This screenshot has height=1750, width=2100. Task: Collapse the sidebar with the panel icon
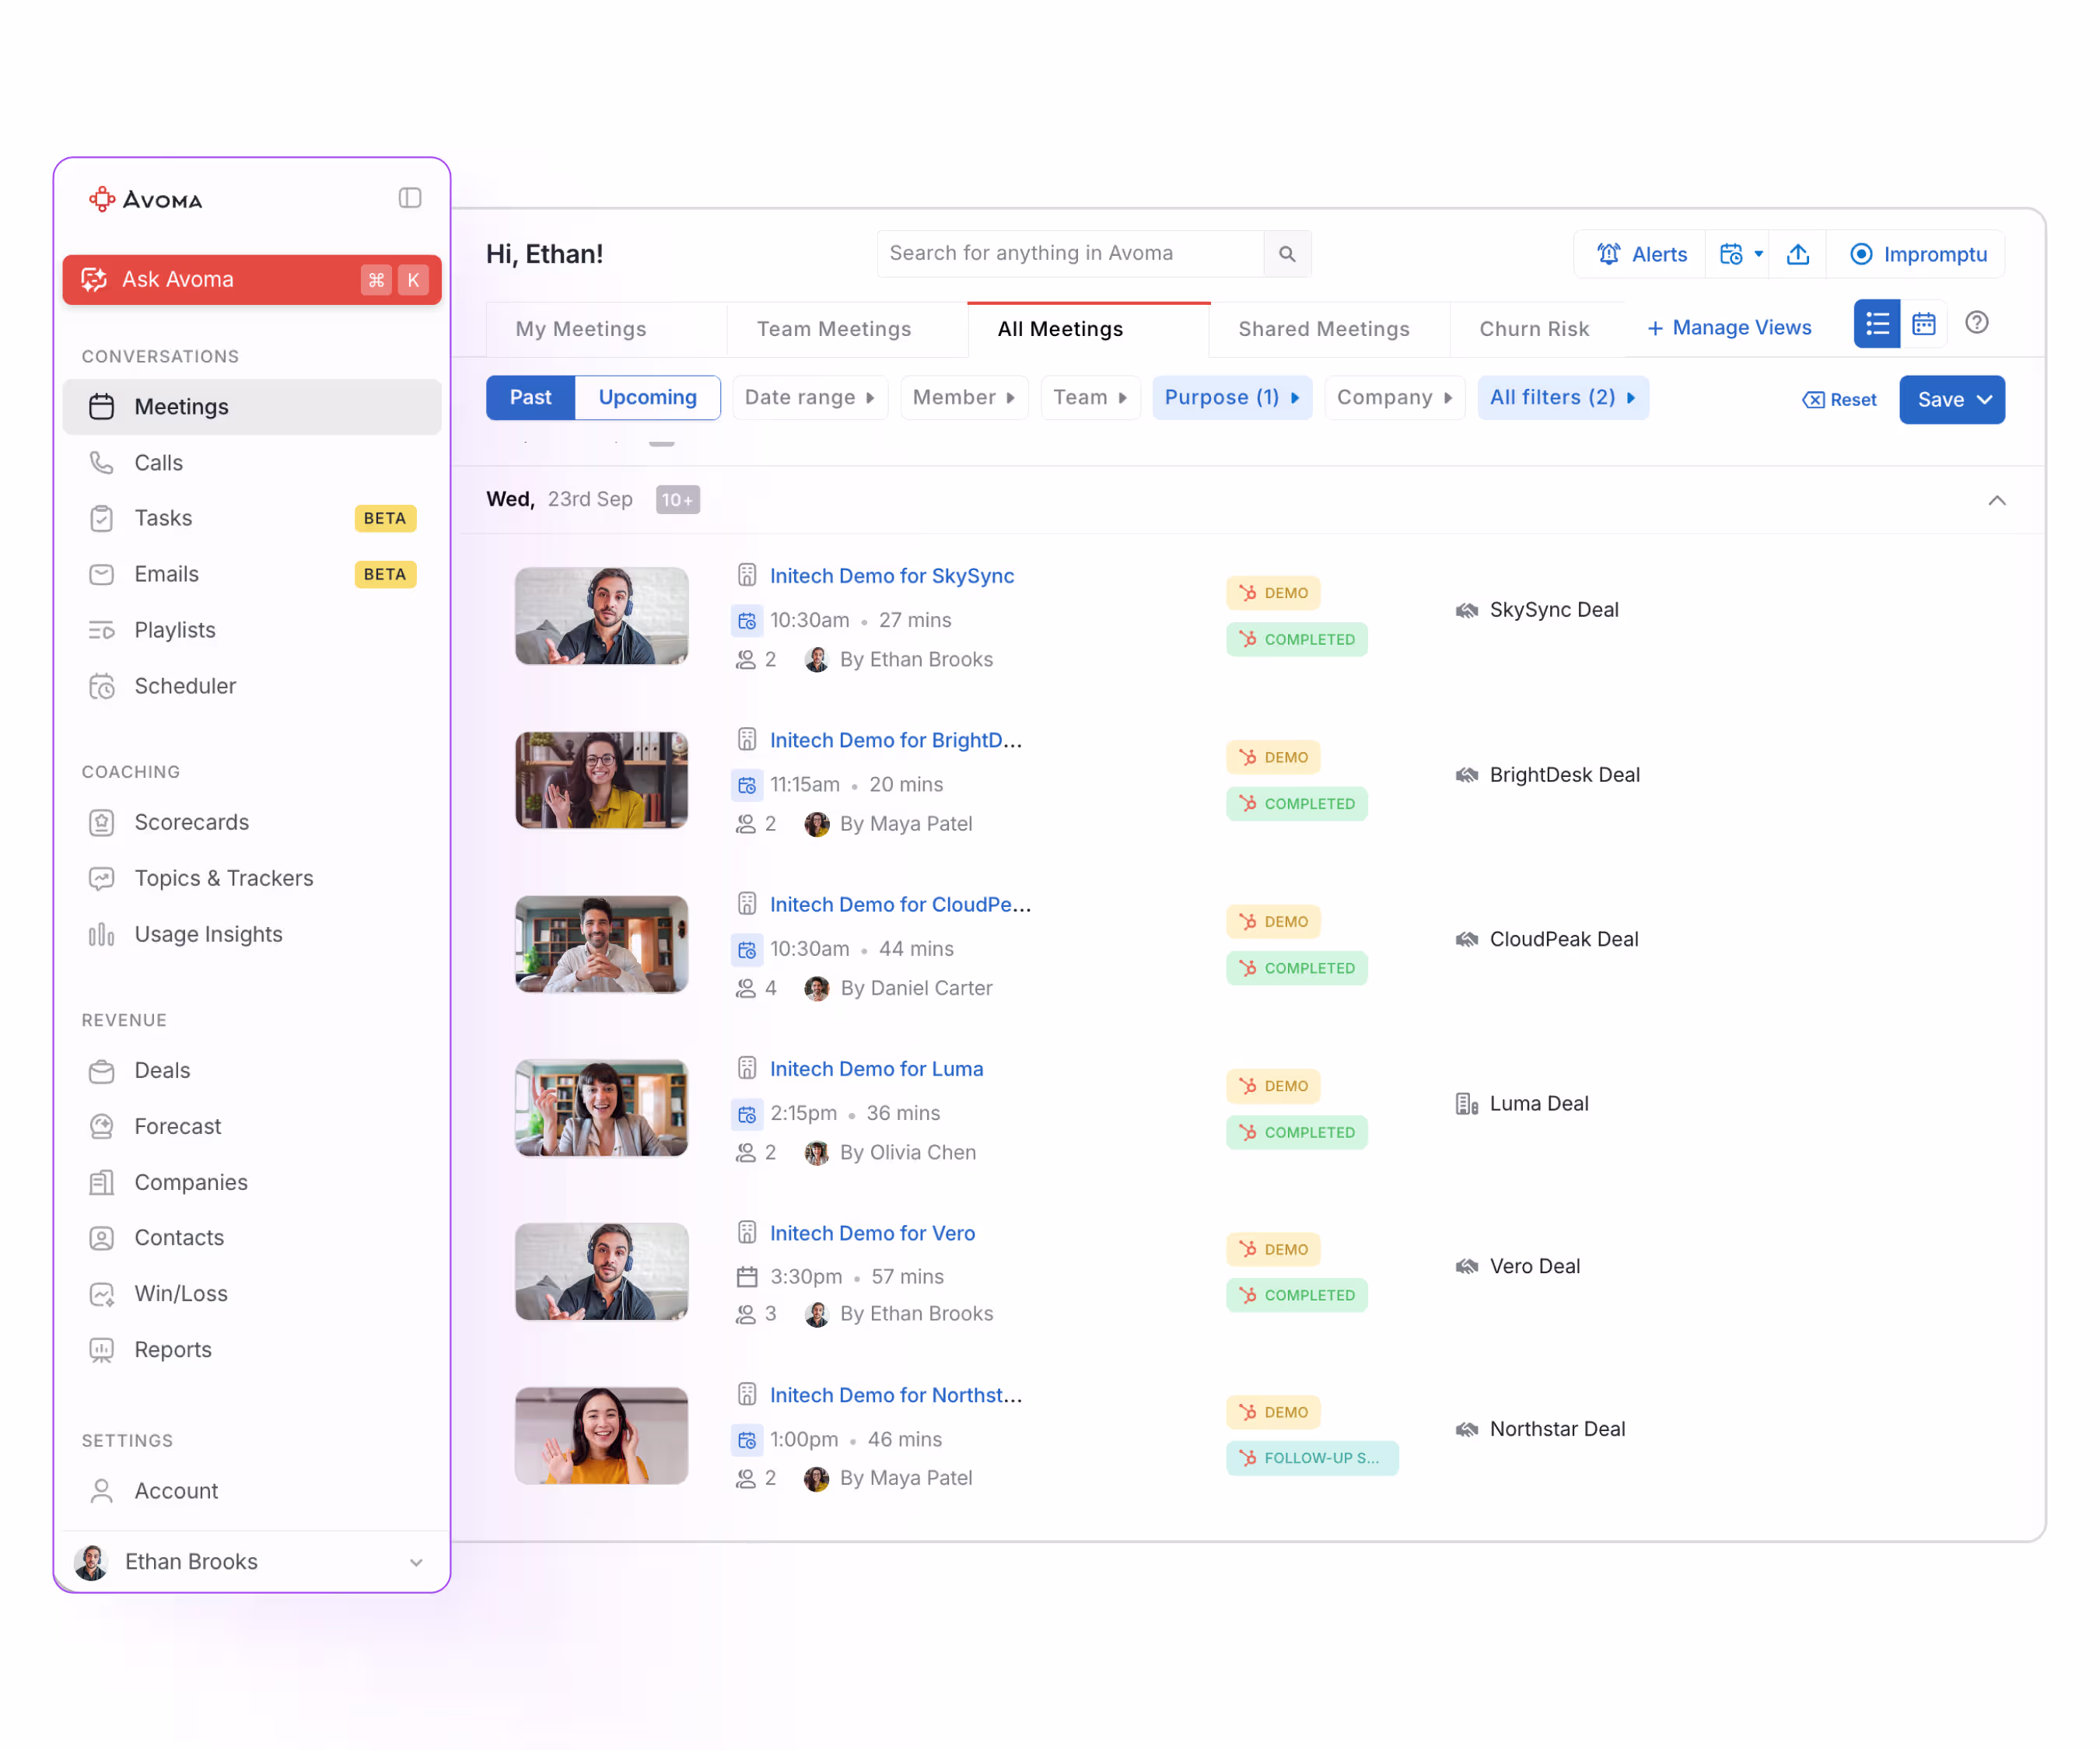(410, 198)
